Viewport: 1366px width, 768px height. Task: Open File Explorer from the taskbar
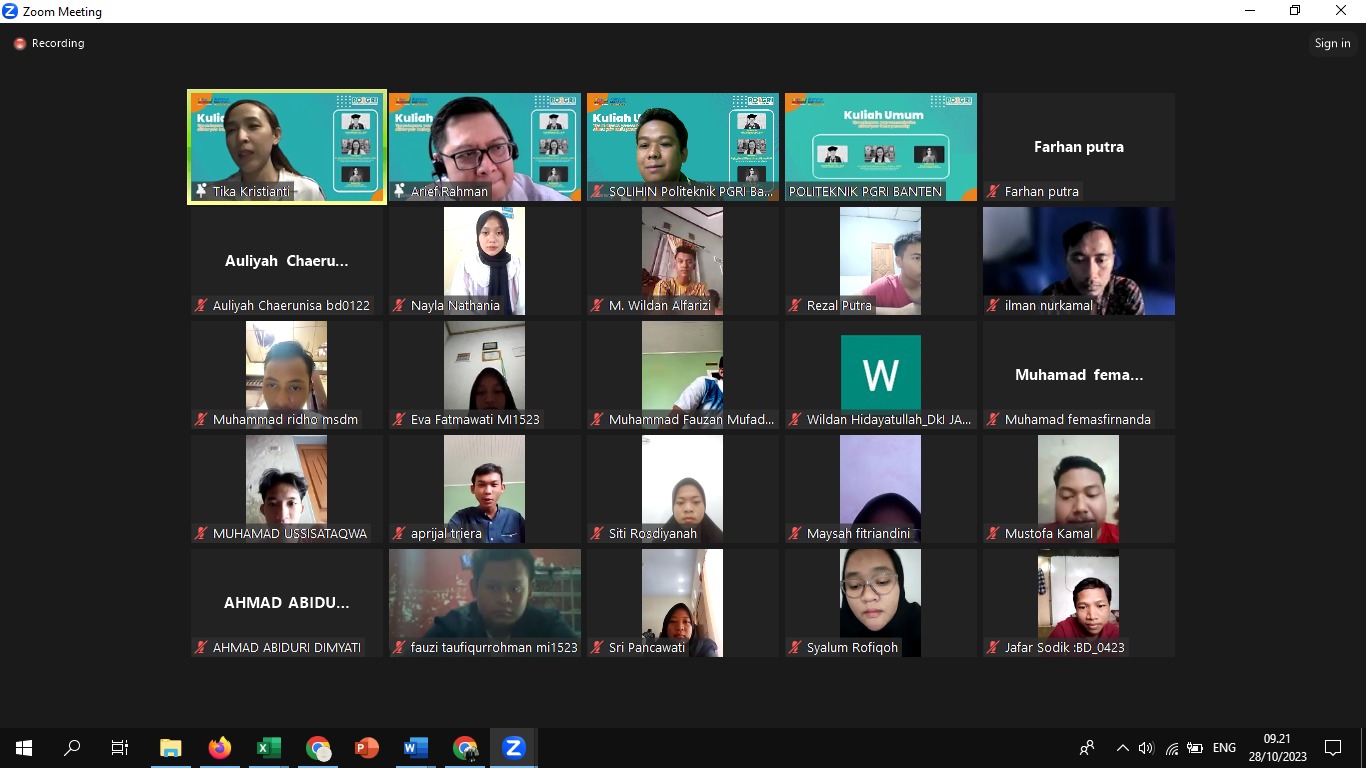point(171,748)
